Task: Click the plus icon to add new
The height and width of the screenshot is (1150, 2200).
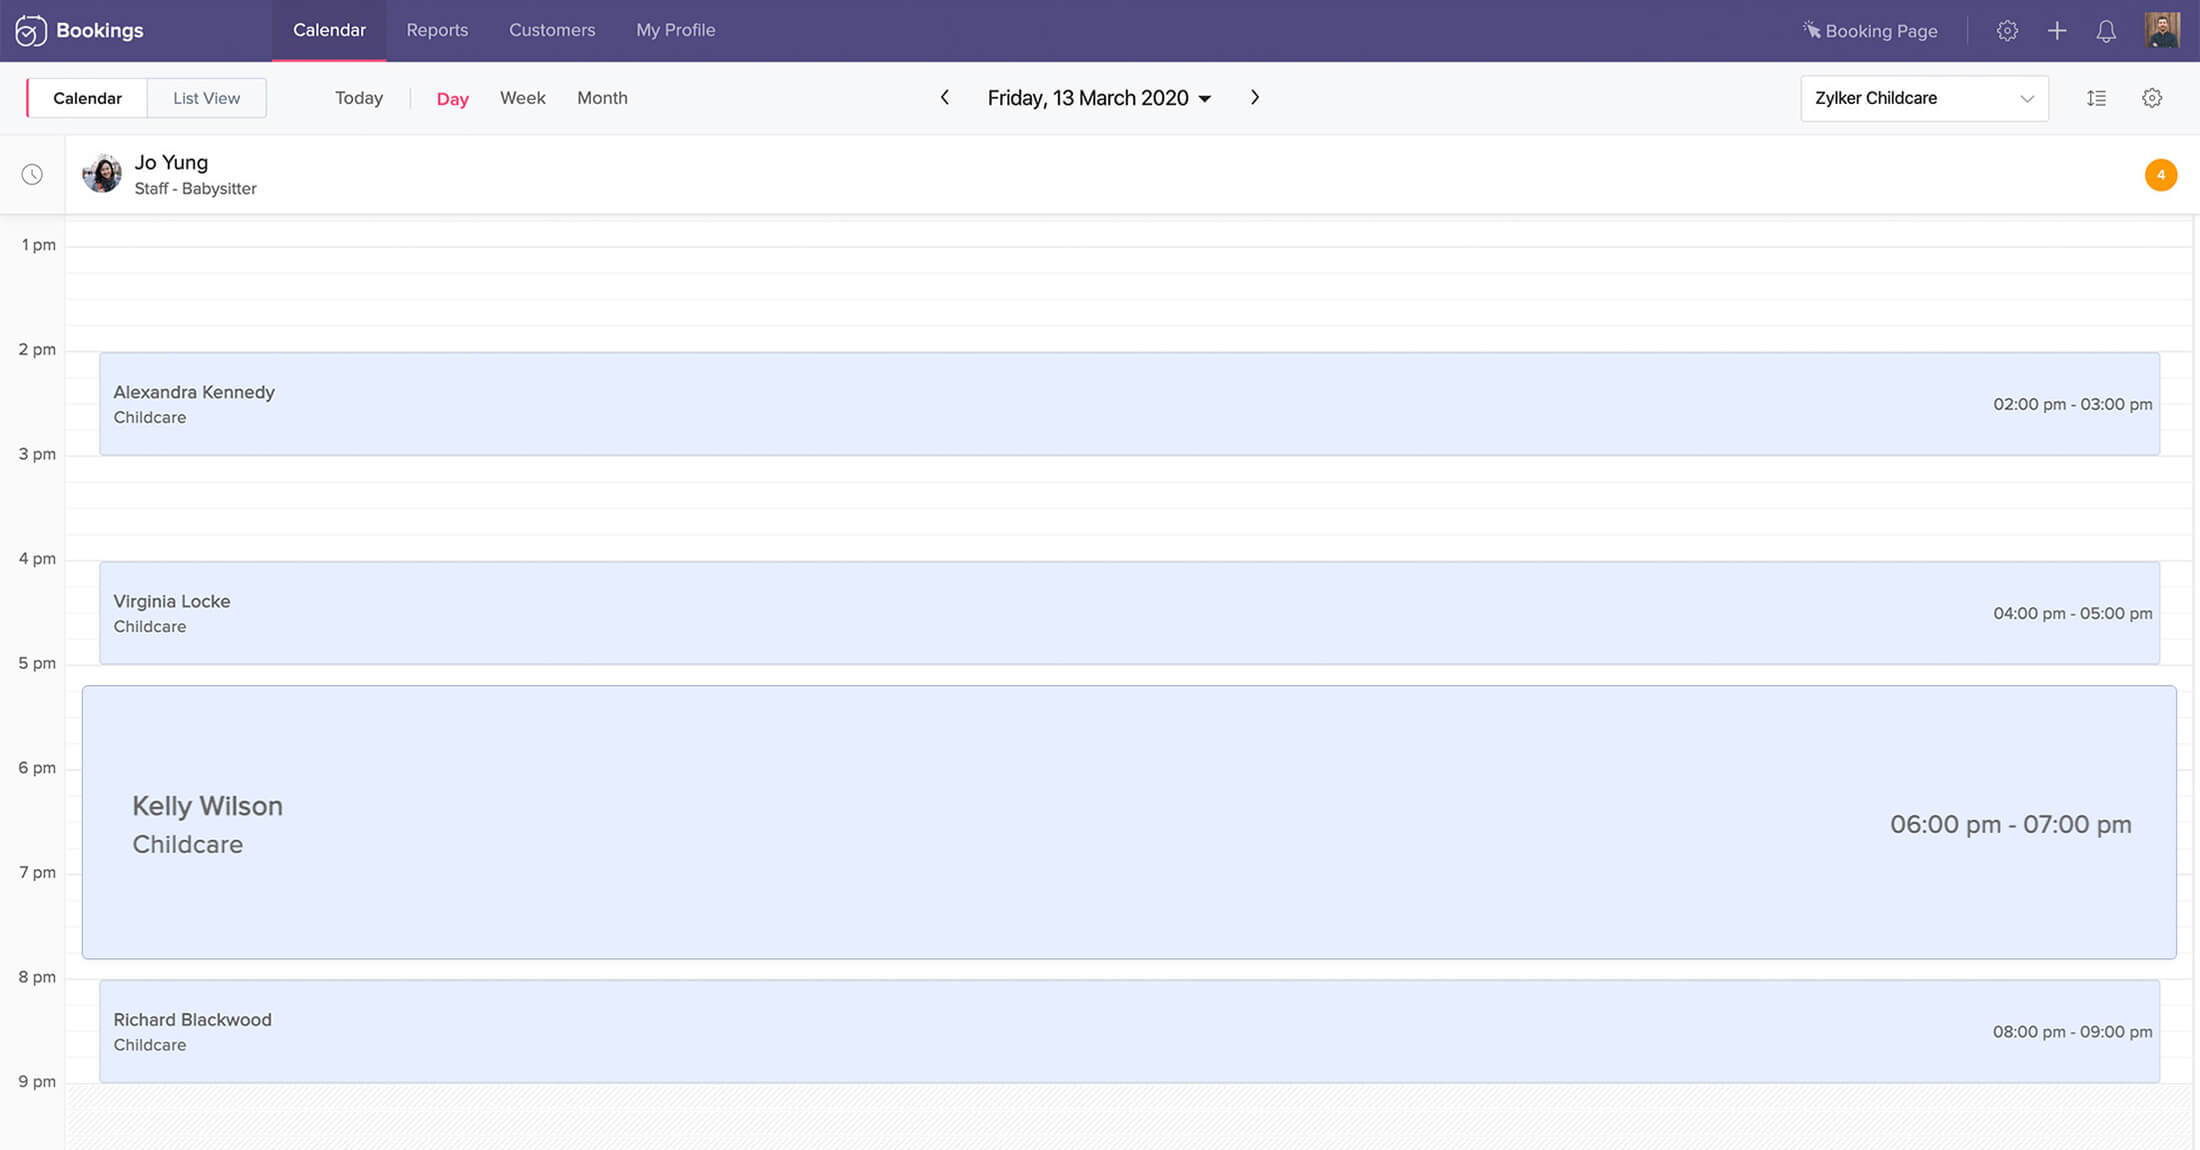Action: coord(2057,31)
